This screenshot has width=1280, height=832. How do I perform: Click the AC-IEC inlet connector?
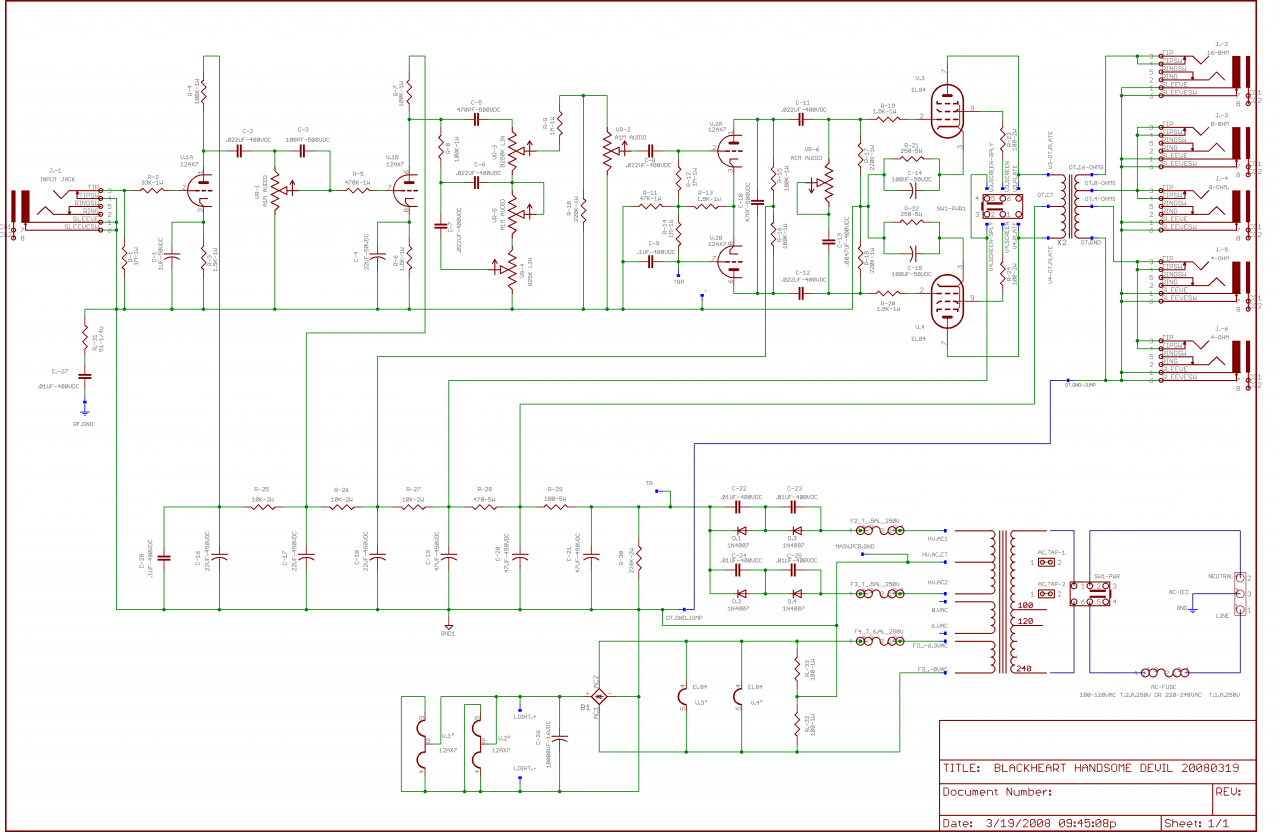[1241, 595]
